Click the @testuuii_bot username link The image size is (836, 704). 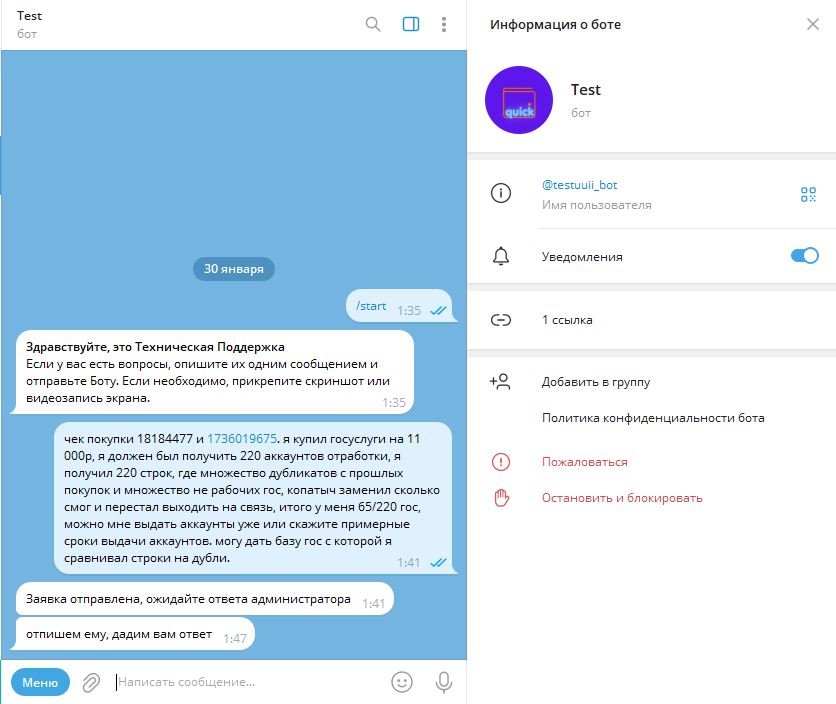tap(579, 185)
